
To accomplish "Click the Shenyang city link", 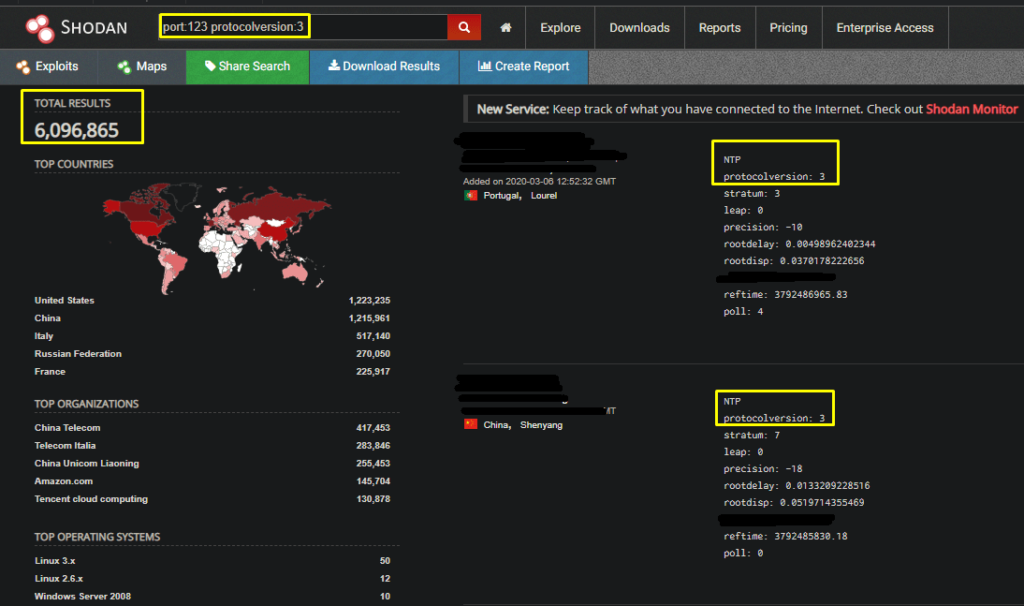I will pyautogui.click(x=541, y=425).
